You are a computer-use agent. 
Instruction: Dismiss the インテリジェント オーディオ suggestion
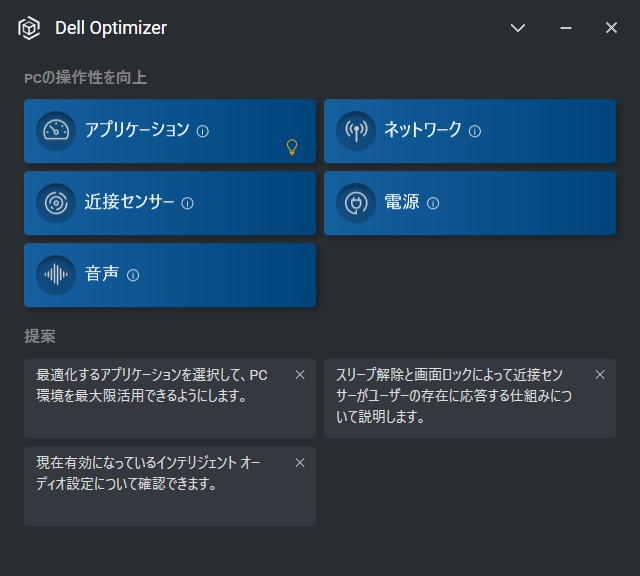[300, 463]
